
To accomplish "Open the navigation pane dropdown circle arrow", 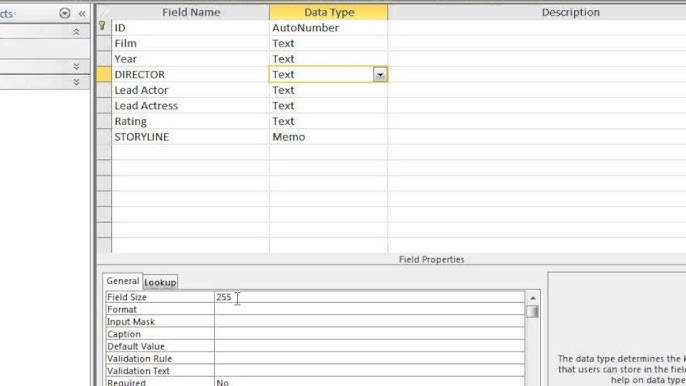I will click(65, 13).
